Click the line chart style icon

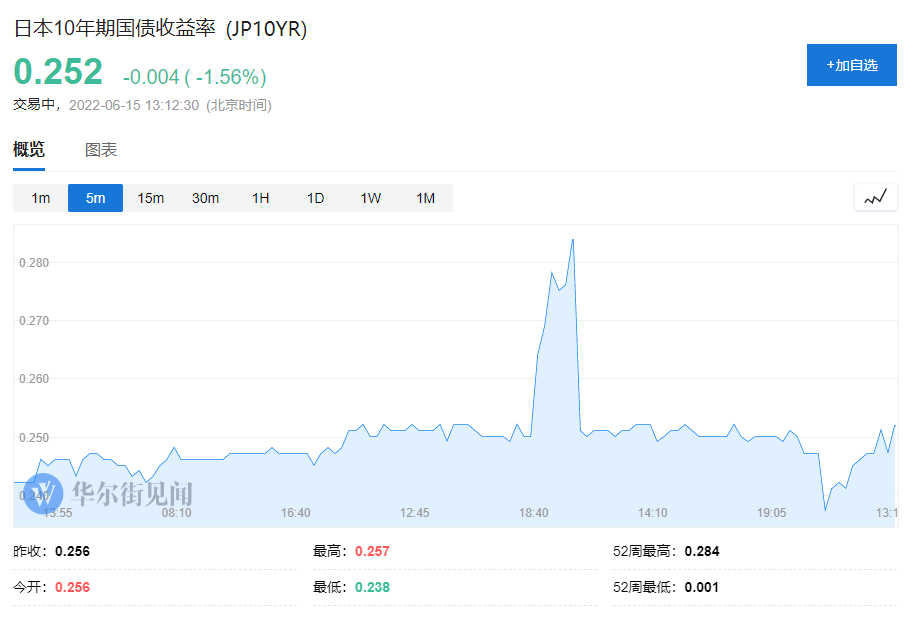(x=875, y=197)
